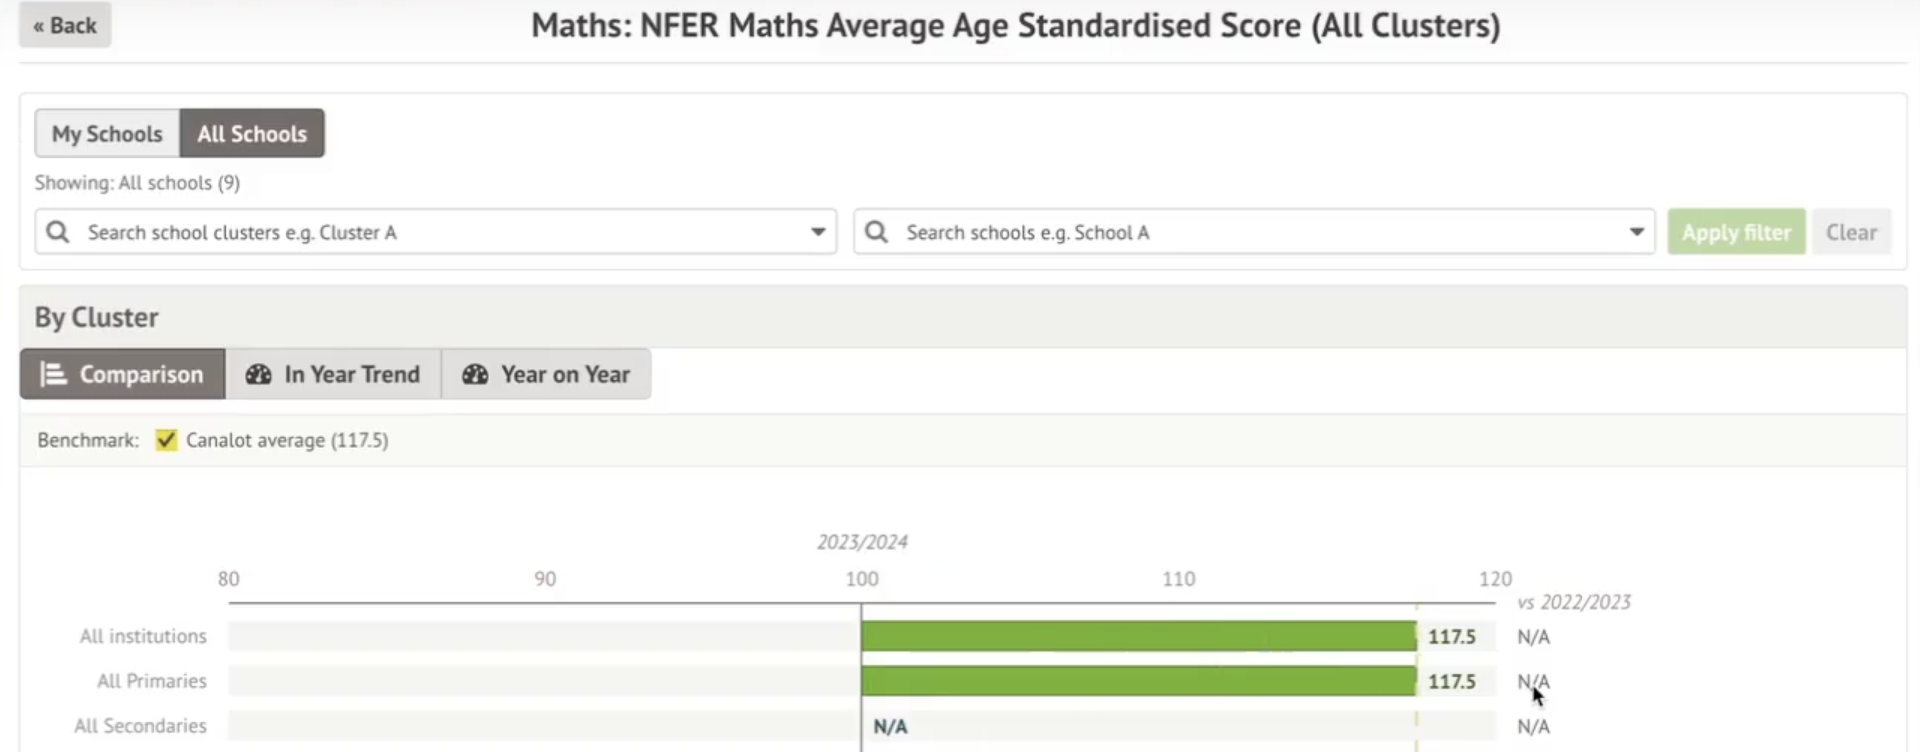Uncheck the Canalot average benchmark checkbox
The width and height of the screenshot is (1920, 752).
166,440
